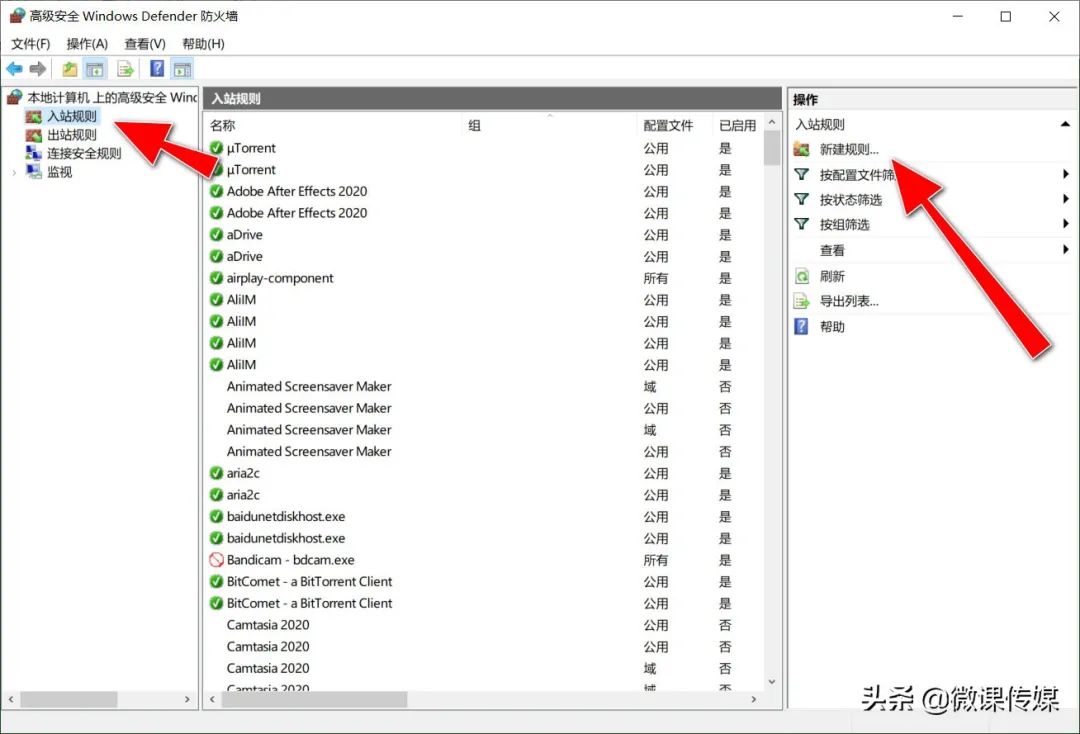This screenshot has height=734, width=1080.
Task: Click the 监视 tree node icon
Action: coord(34,171)
